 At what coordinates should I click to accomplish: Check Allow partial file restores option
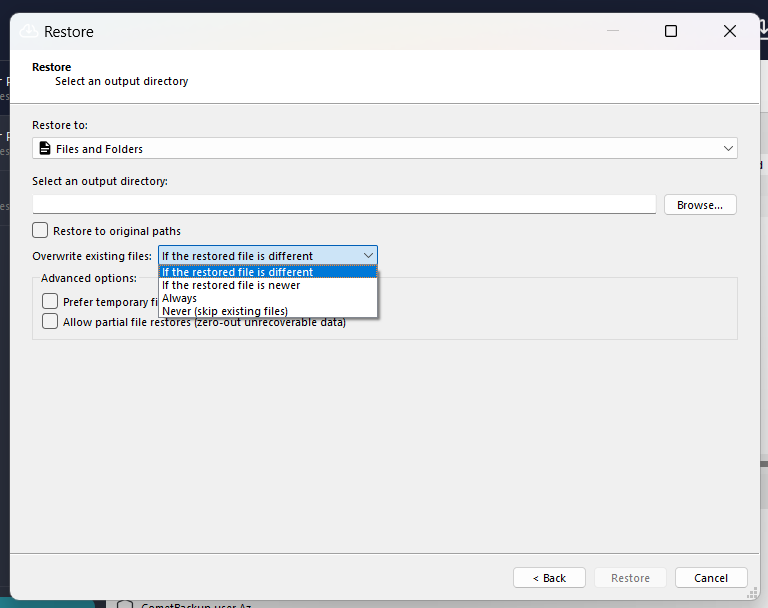click(x=50, y=322)
